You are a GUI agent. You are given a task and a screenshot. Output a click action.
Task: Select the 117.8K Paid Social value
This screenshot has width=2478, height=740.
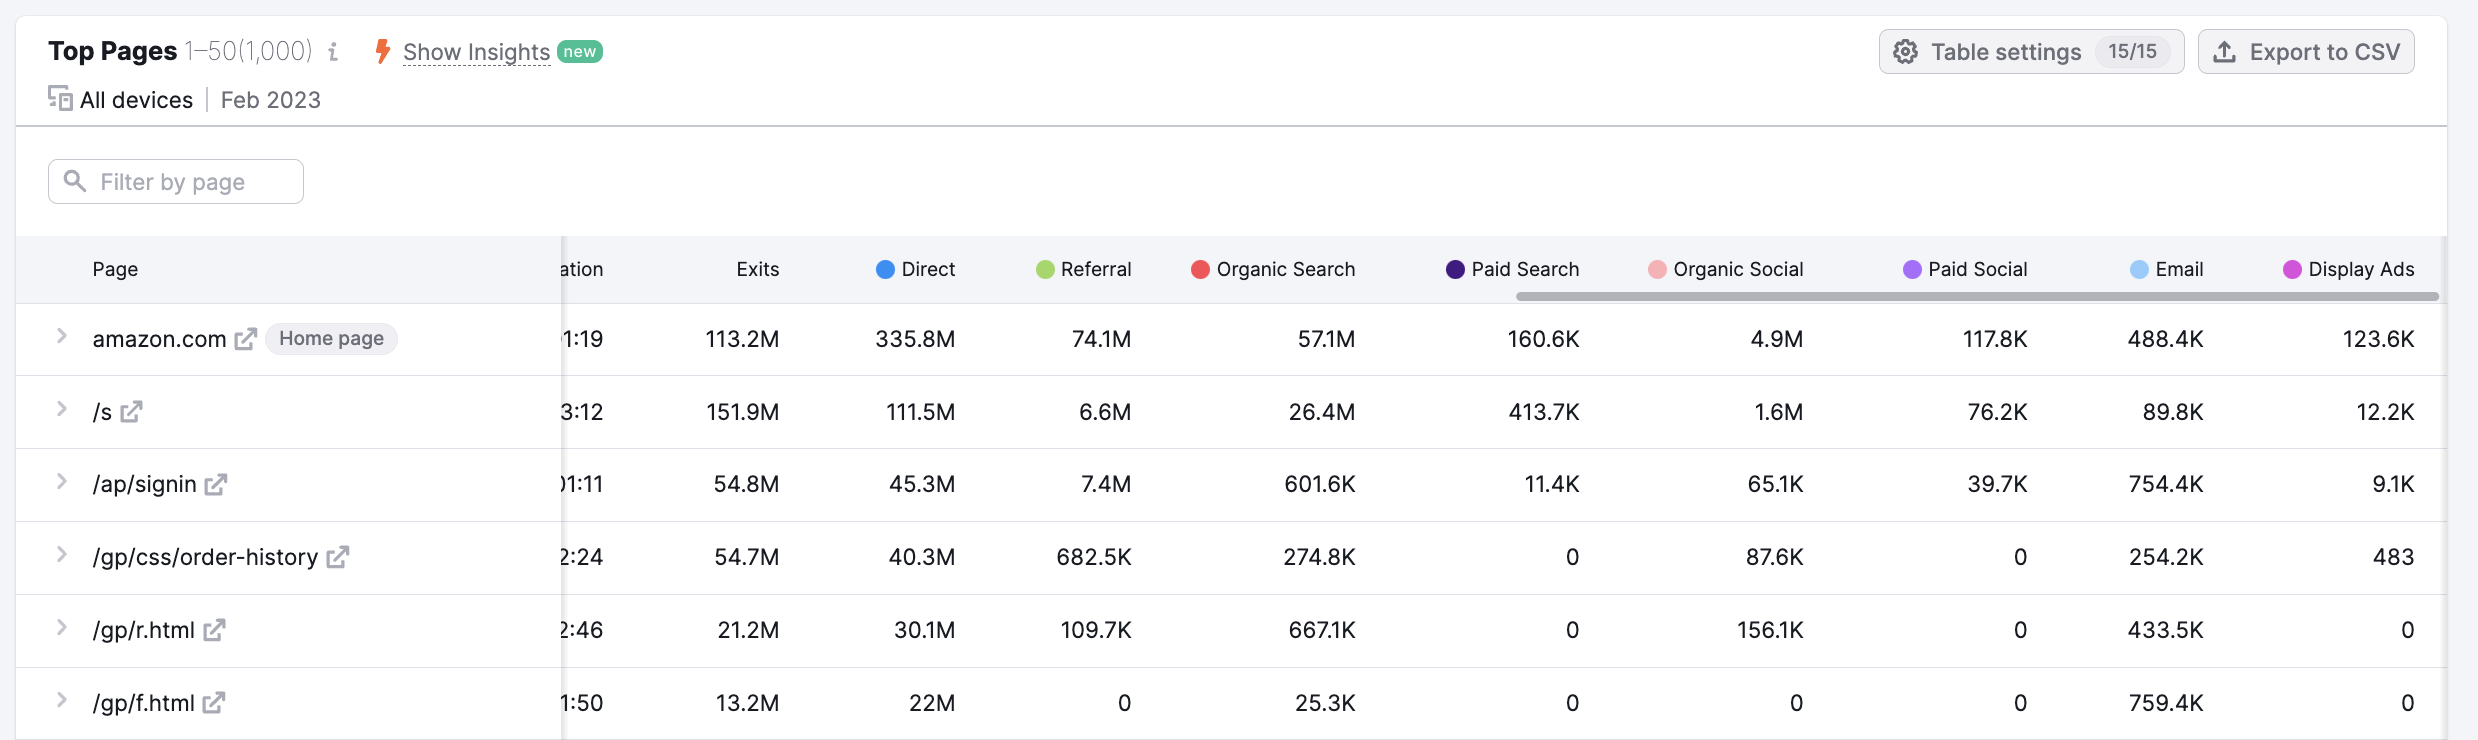1994,339
